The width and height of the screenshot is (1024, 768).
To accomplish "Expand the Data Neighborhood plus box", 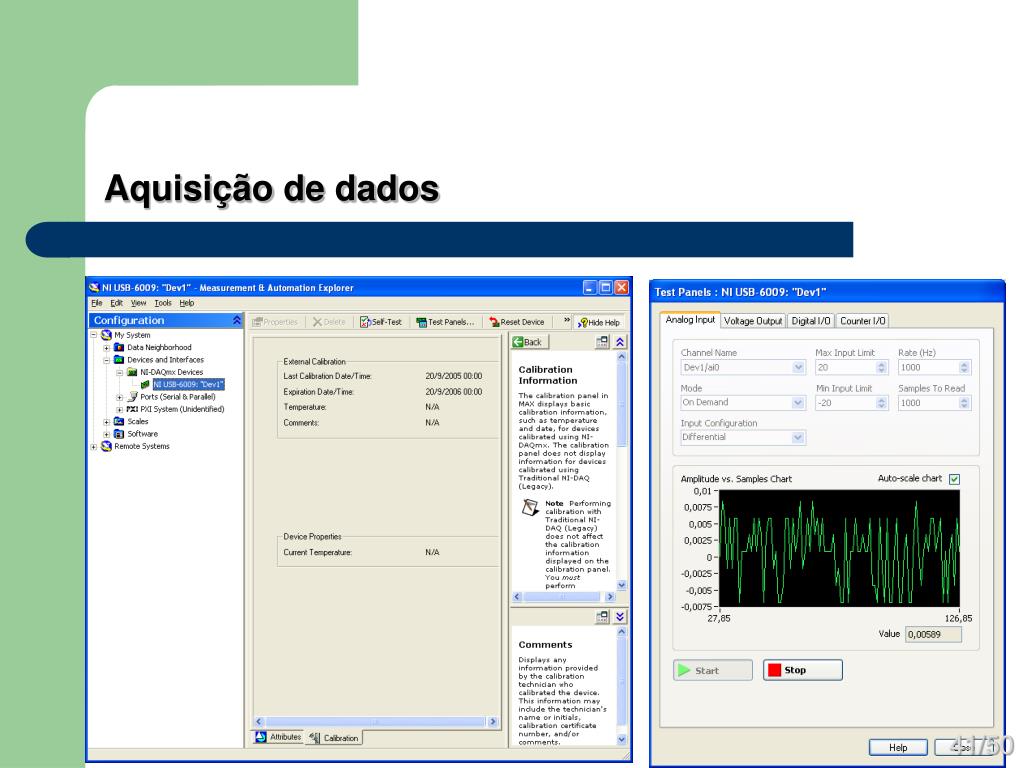I will (106, 348).
